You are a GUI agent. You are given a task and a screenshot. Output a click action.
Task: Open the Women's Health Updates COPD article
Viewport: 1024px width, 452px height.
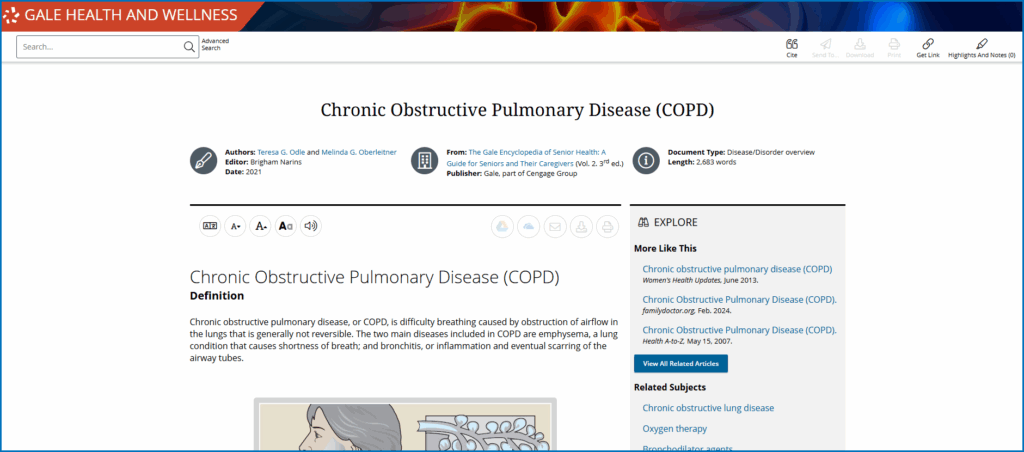point(737,269)
